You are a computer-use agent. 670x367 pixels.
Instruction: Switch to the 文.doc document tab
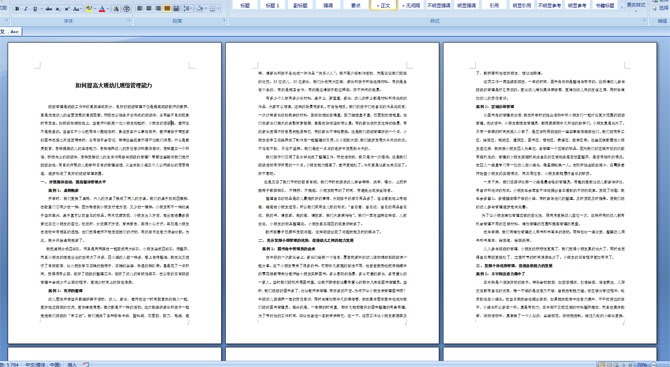10,31
